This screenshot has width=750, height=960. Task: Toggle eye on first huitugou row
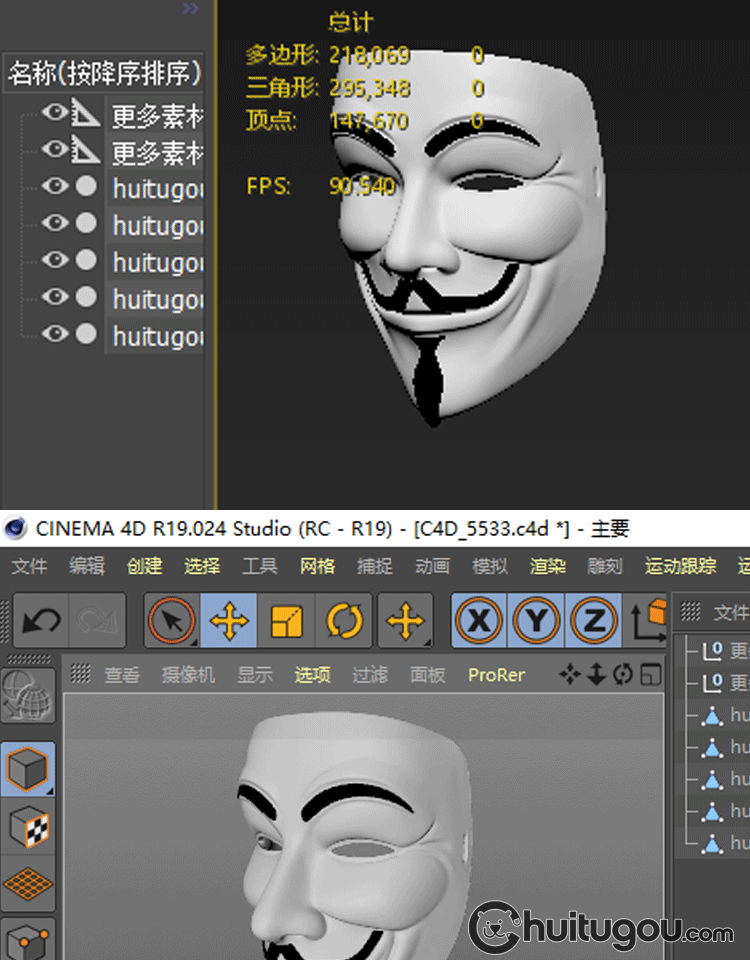pos(55,186)
